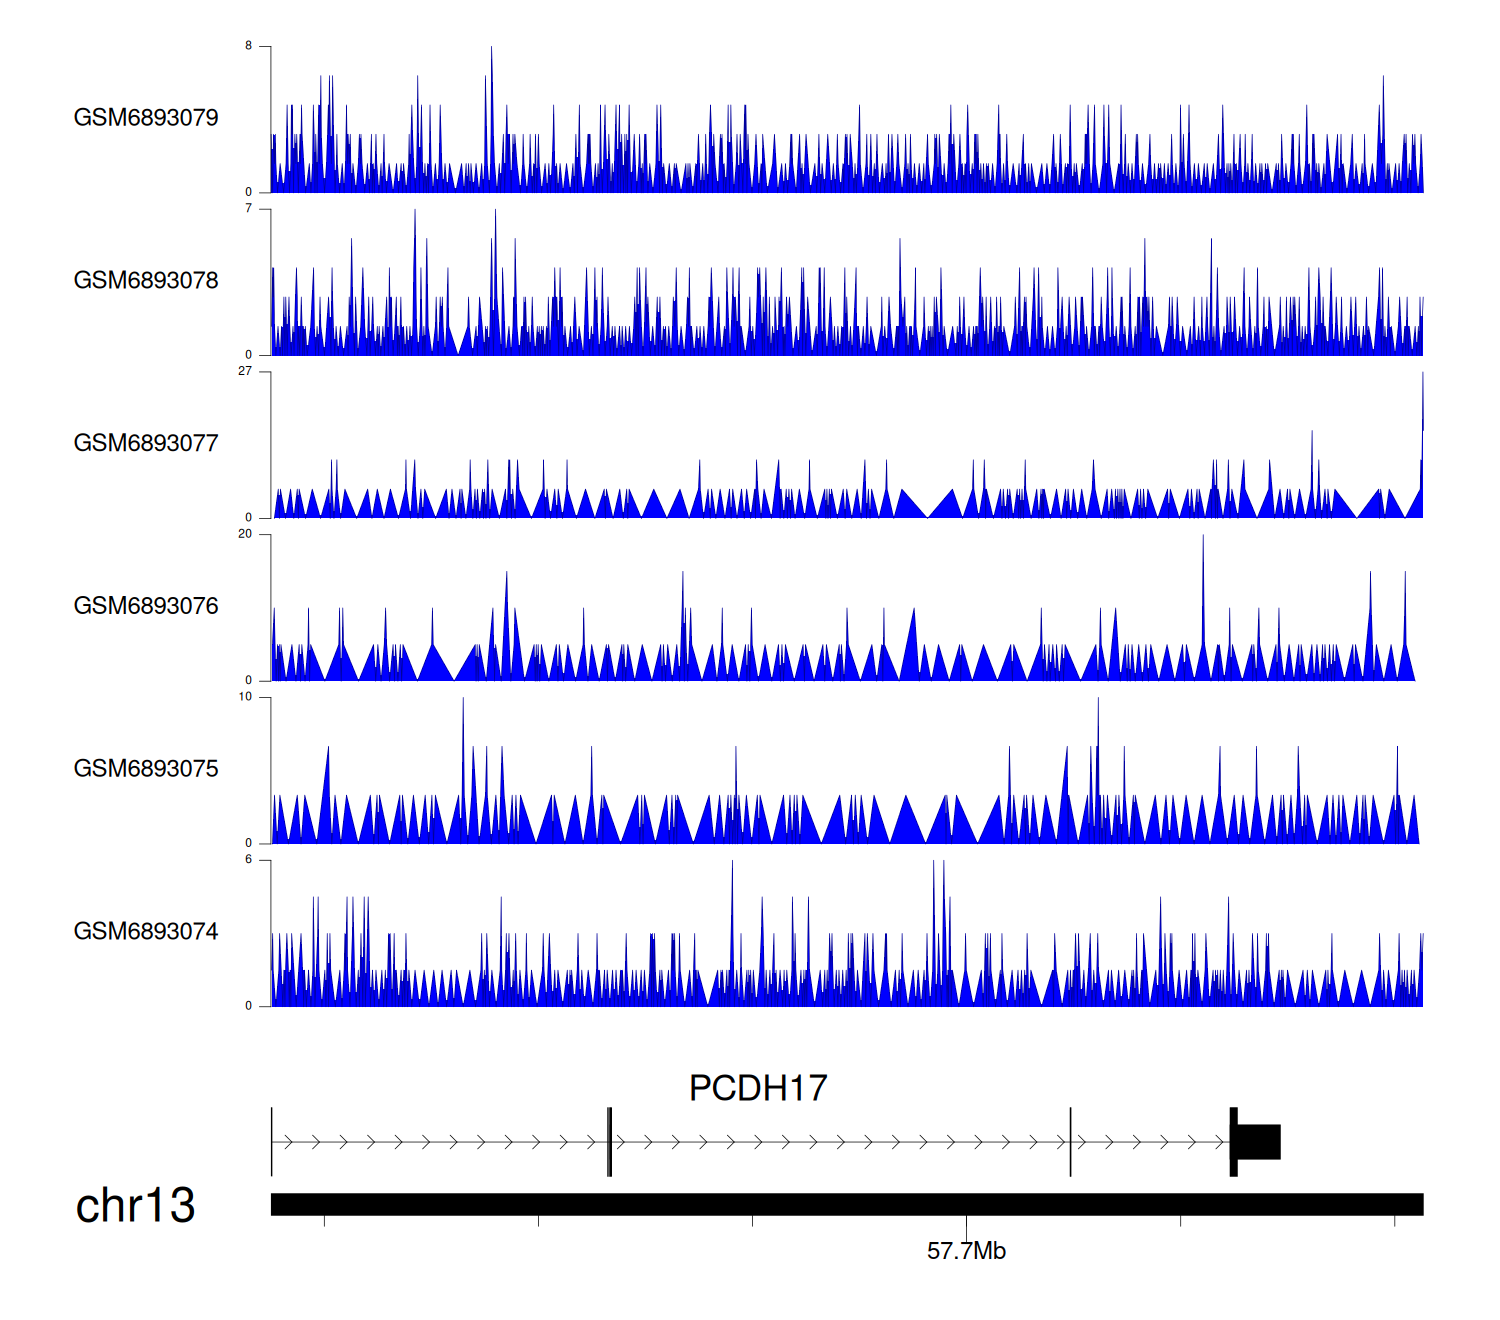Viewport: 1500px width, 1320px height.
Task: Select the GSM6893078 track label
Action: point(146,281)
